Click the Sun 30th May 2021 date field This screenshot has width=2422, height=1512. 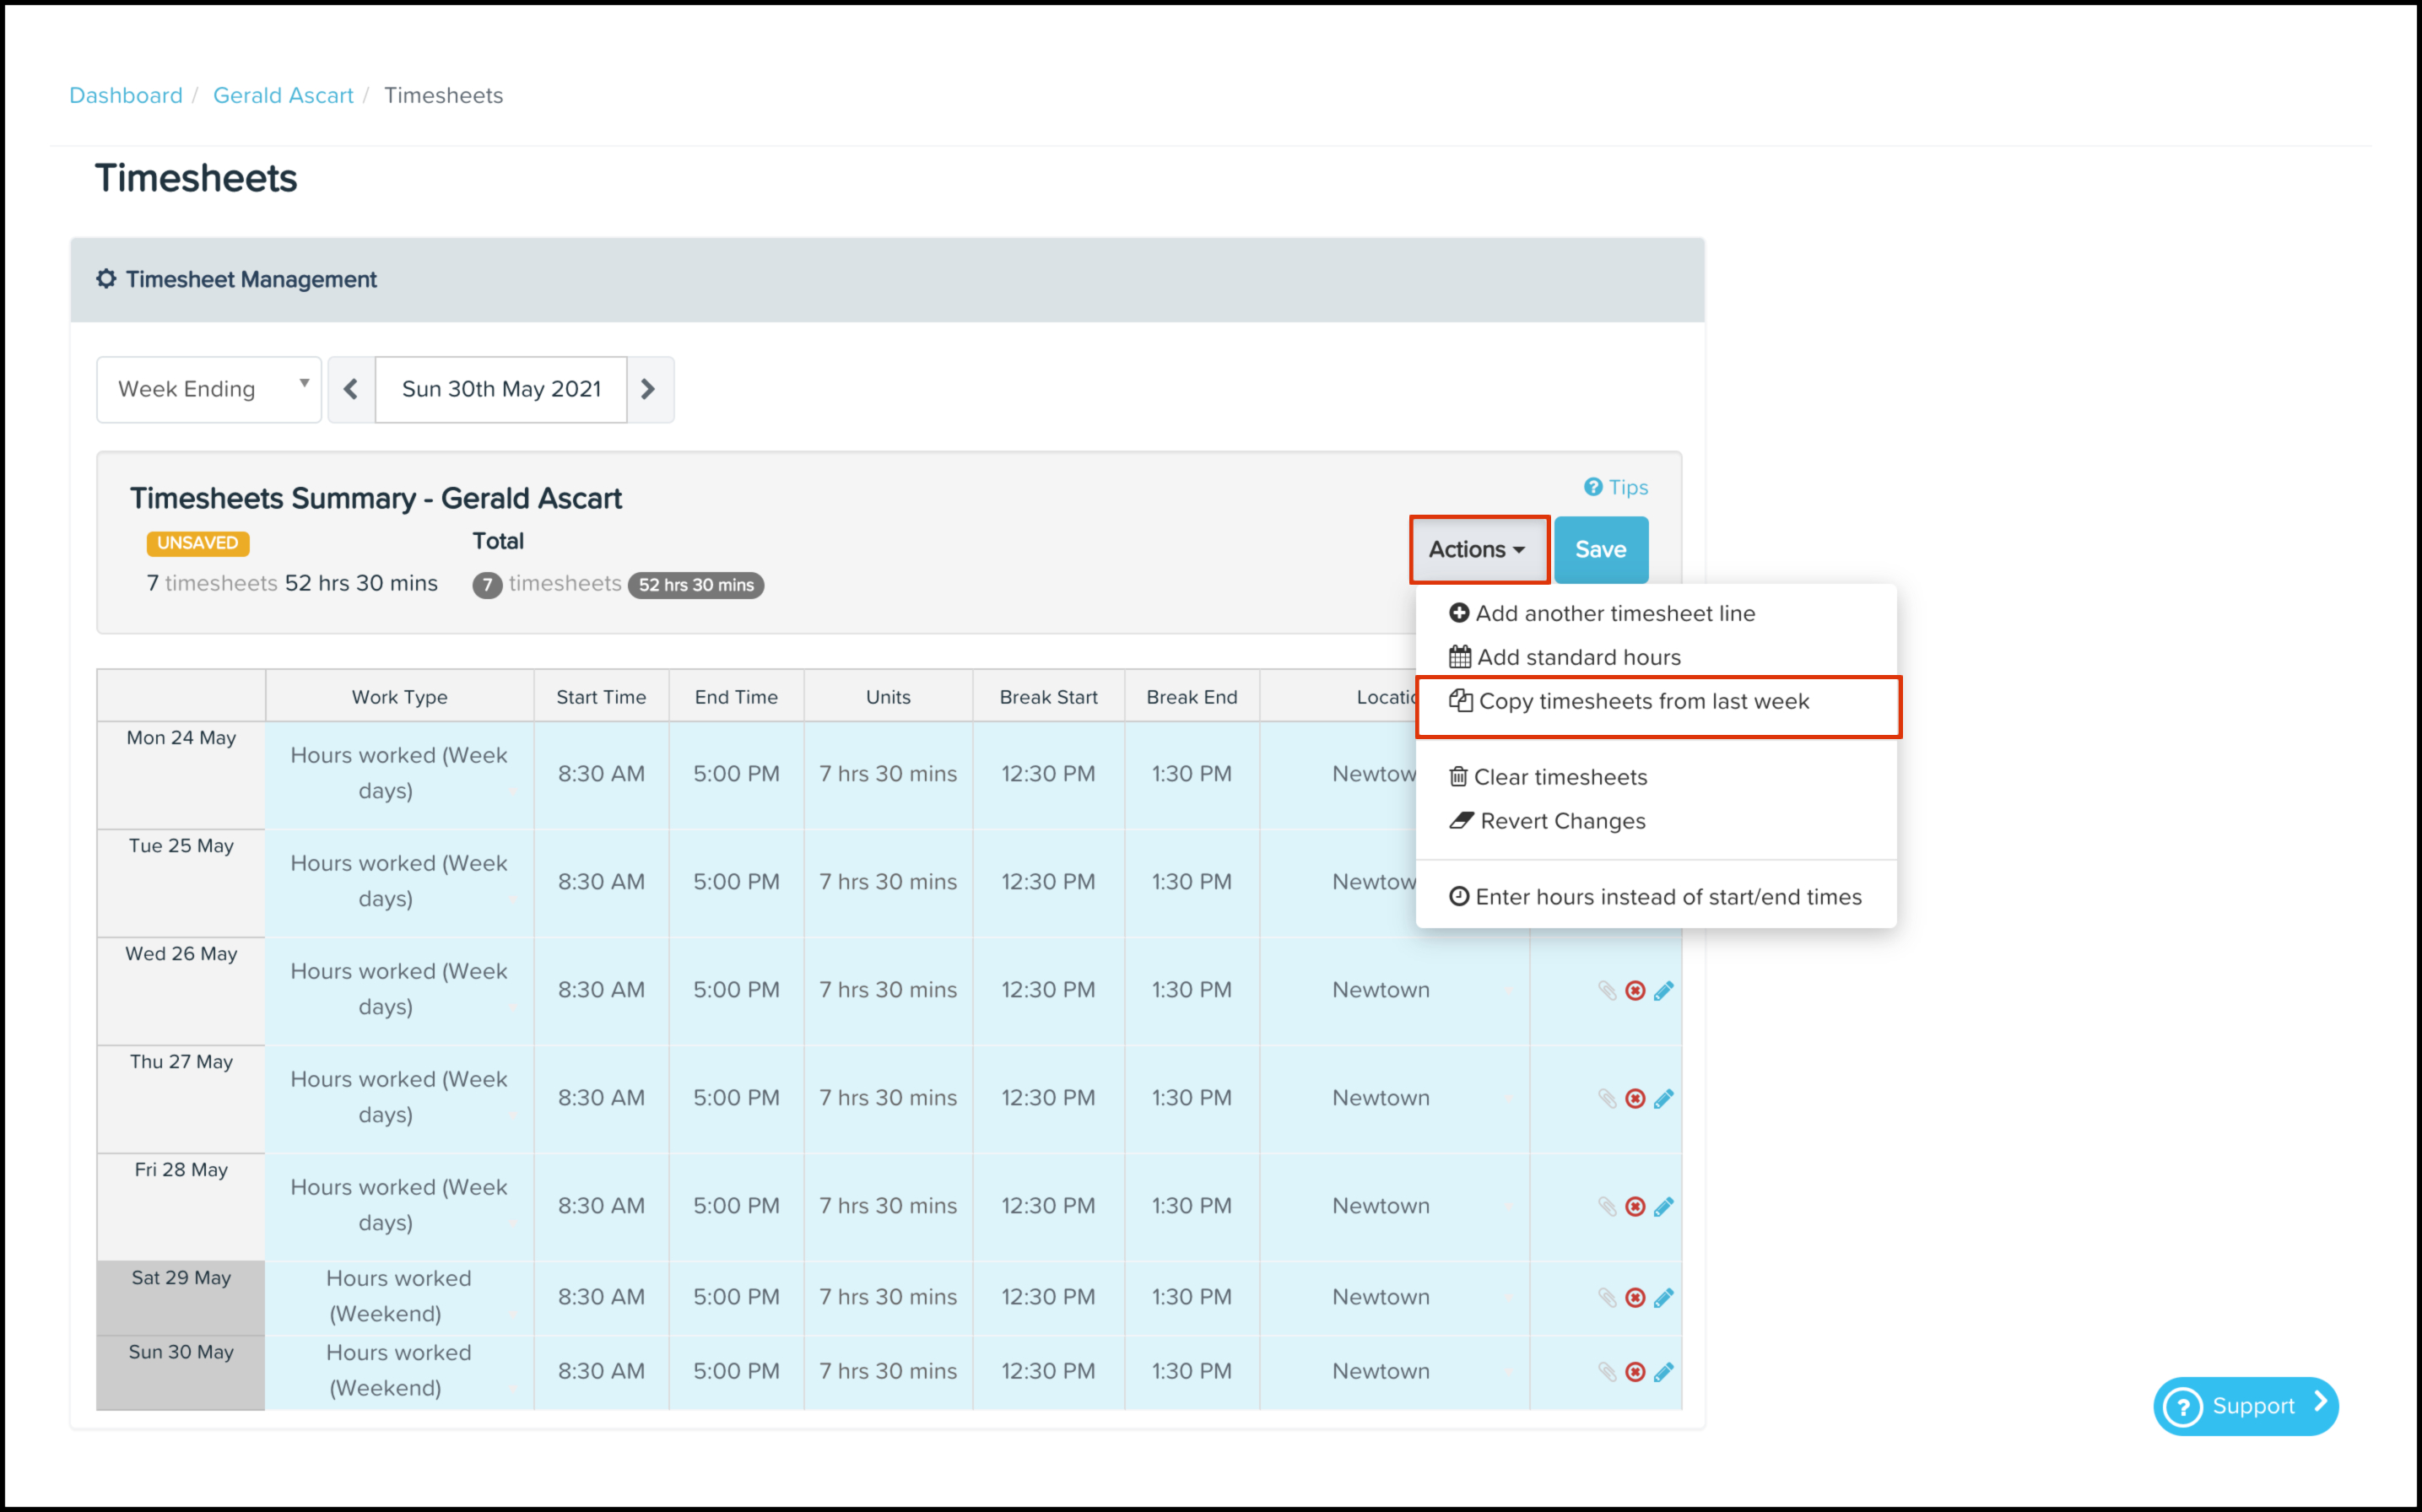click(x=501, y=389)
